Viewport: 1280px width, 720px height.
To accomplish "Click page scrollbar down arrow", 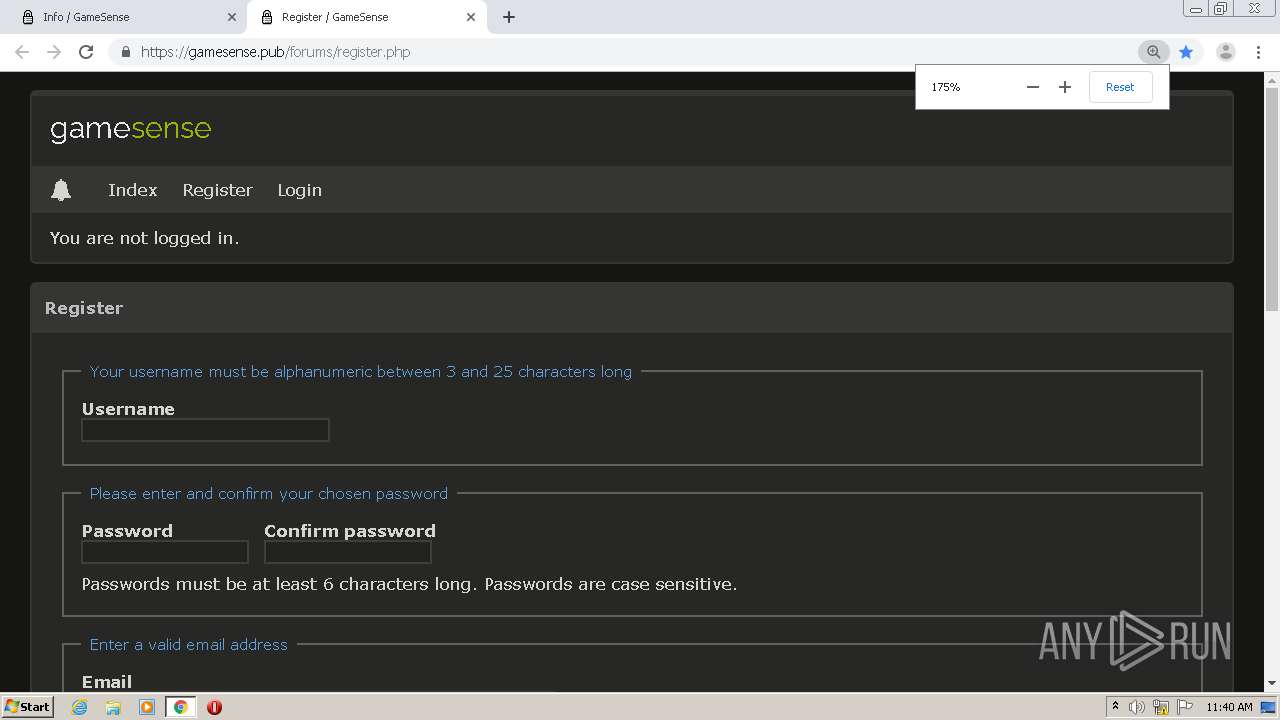I will [1272, 683].
